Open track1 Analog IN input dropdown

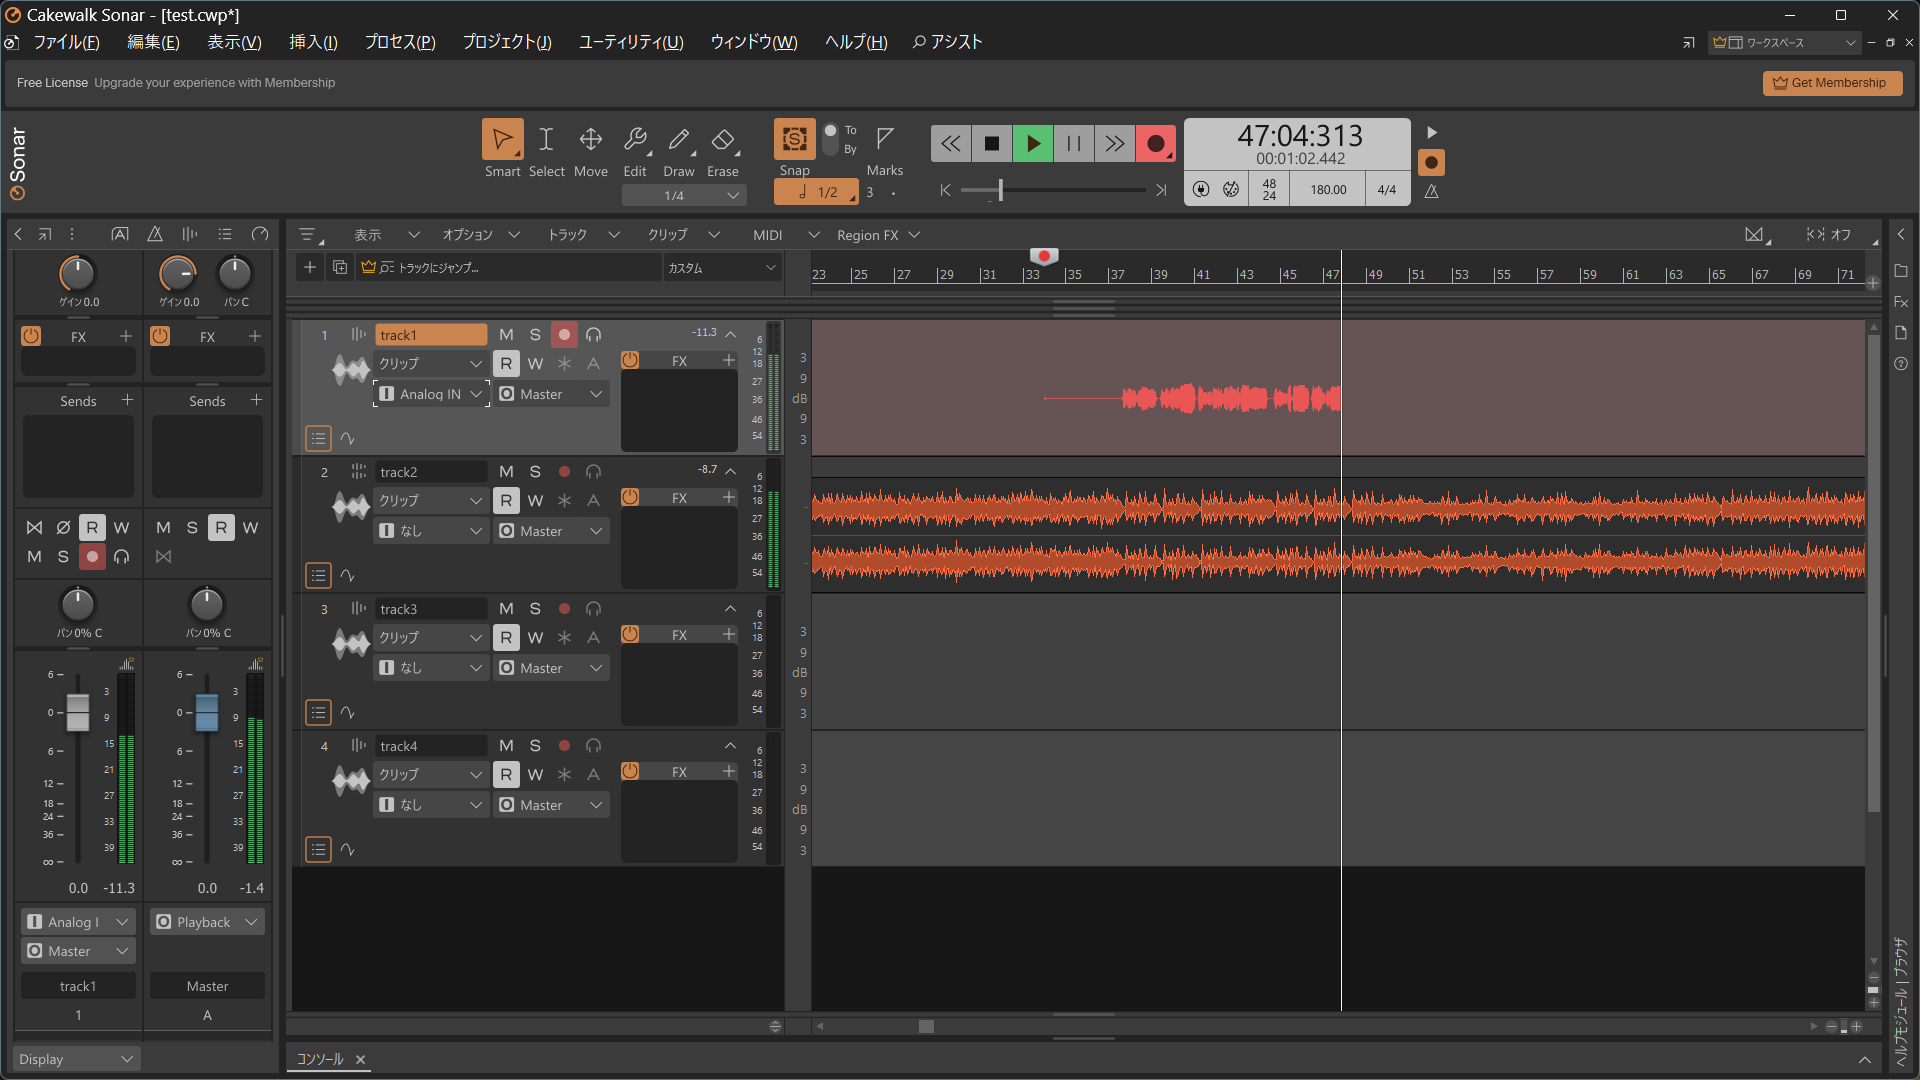[x=432, y=394]
